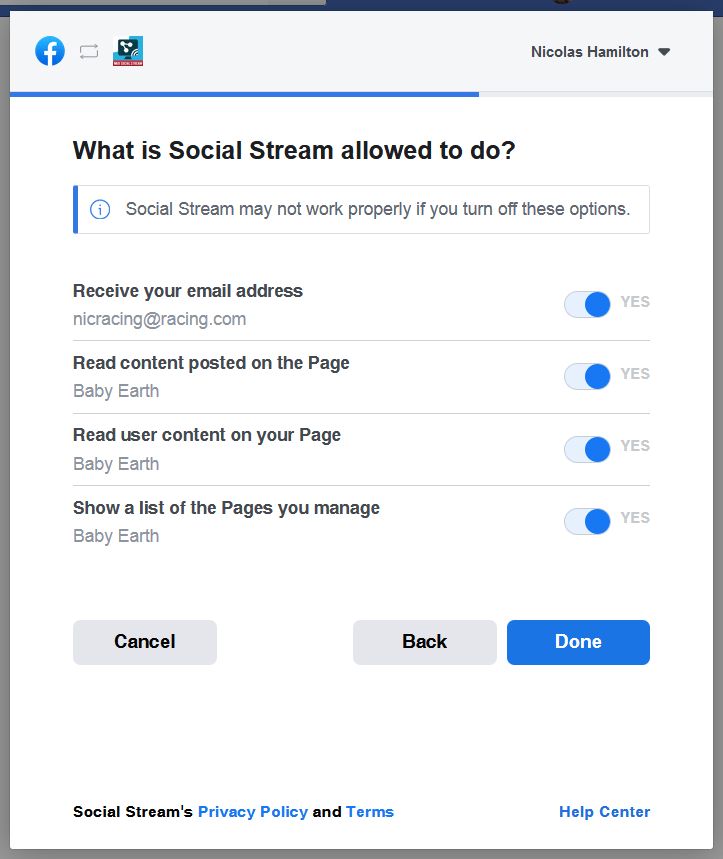Confirm permissions with the Done button

[578, 642]
